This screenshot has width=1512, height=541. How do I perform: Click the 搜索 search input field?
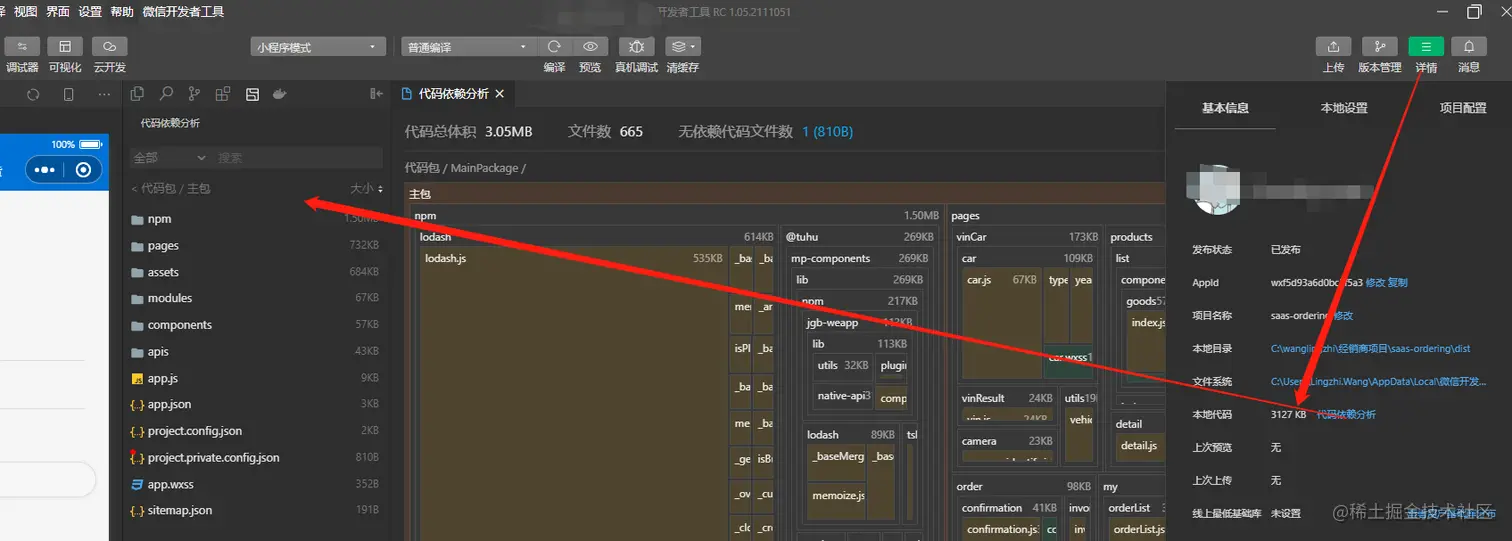pyautogui.click(x=298, y=158)
